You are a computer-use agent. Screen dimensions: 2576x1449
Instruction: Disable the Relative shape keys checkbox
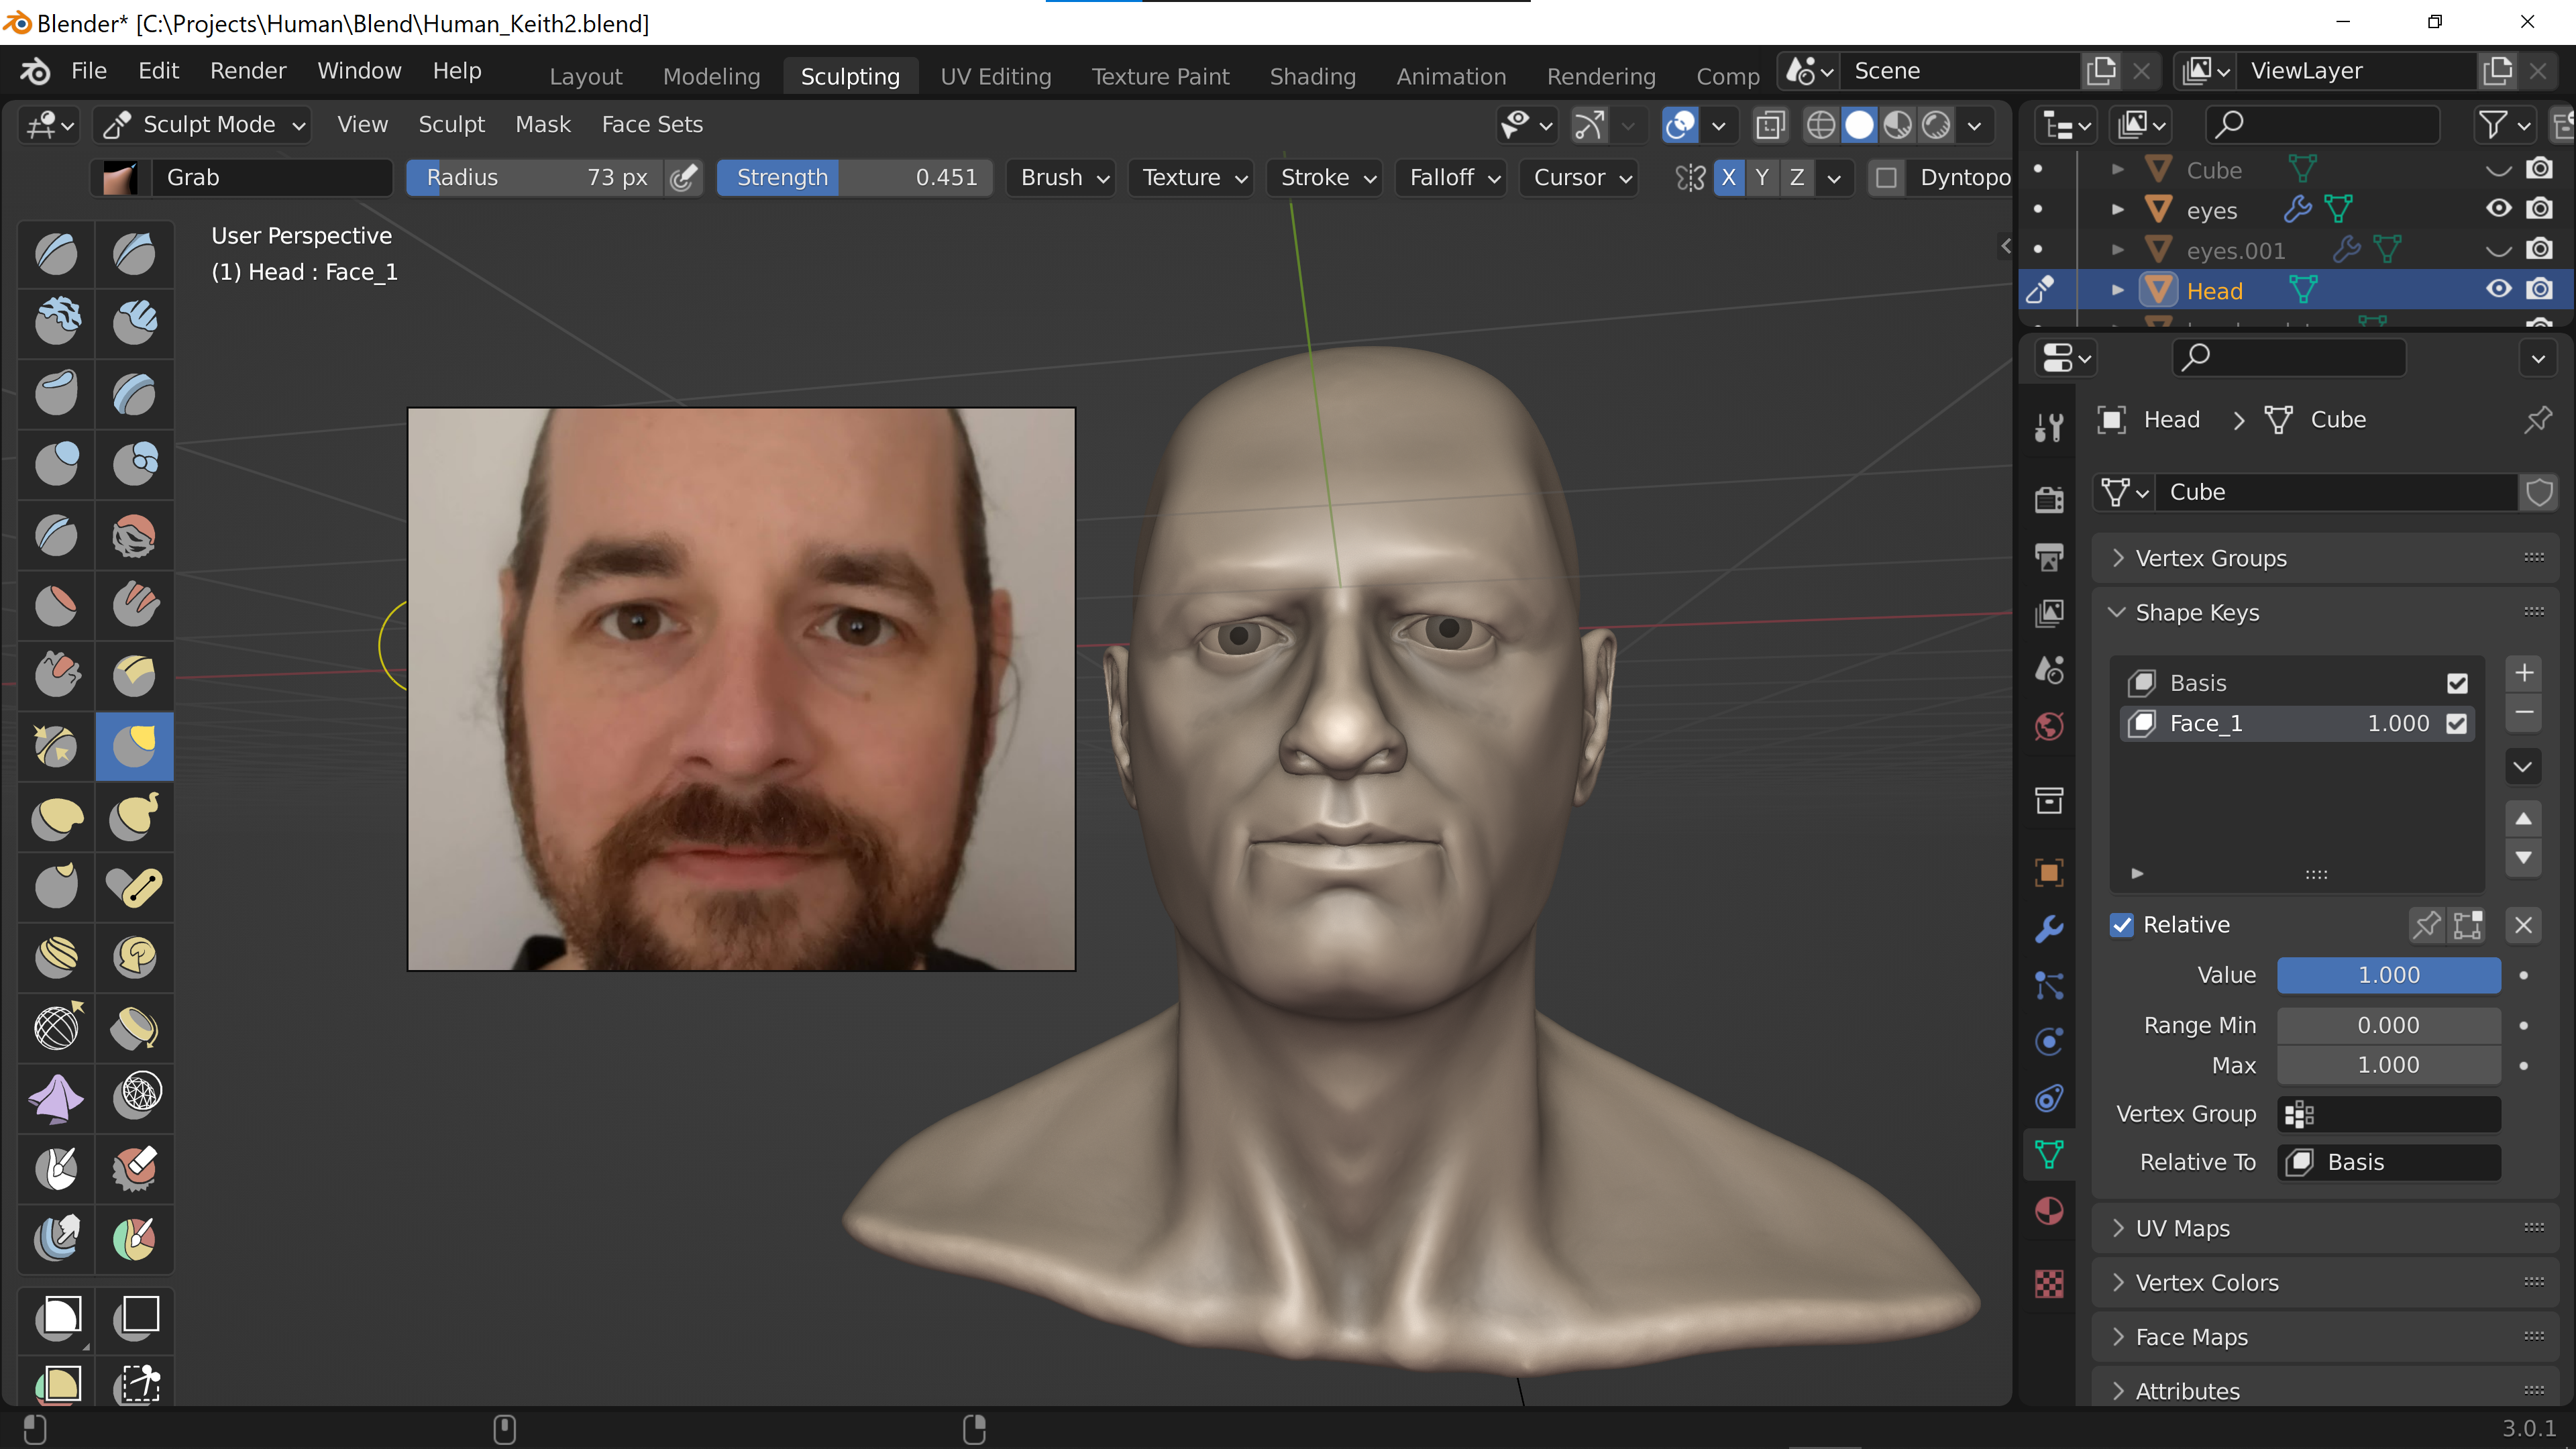(x=2122, y=925)
